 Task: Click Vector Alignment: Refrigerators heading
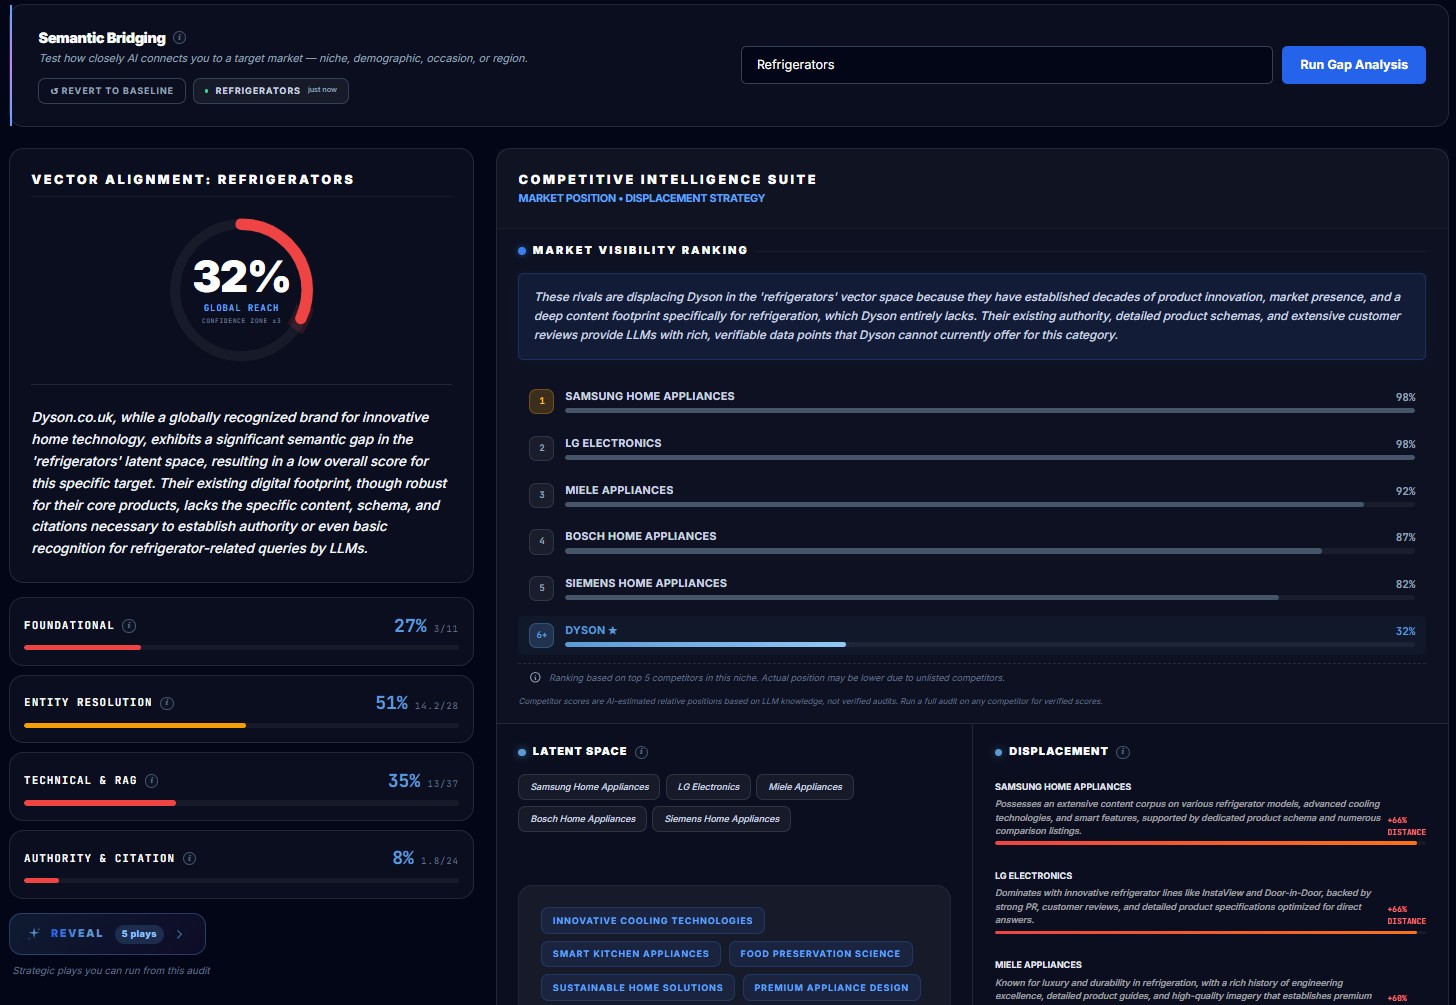(193, 180)
